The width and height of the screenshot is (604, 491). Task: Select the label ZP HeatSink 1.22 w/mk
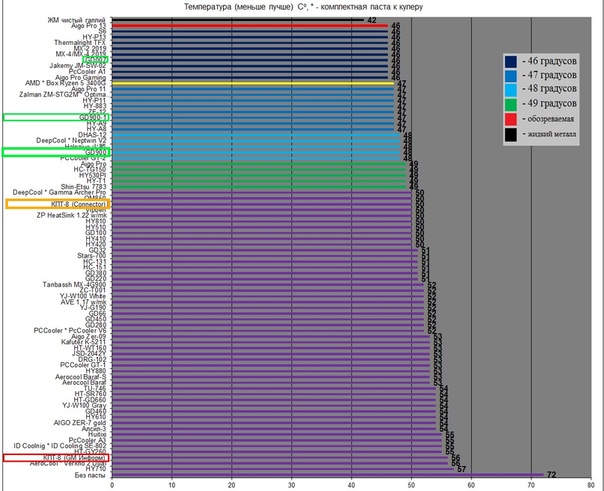point(71,216)
